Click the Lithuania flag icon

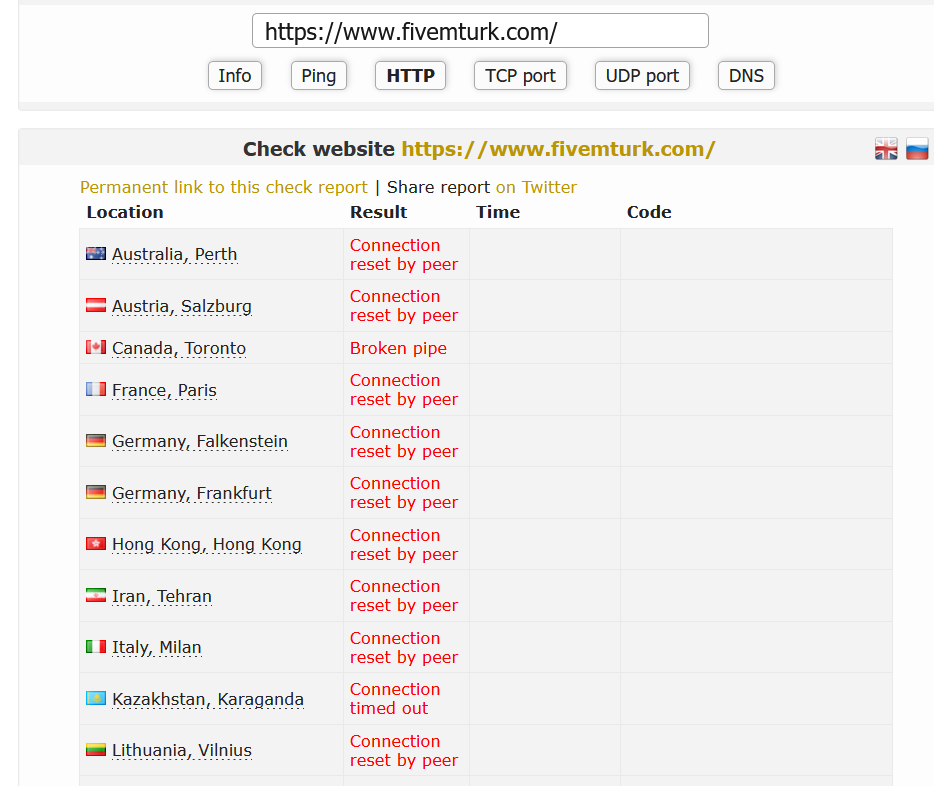(96, 750)
